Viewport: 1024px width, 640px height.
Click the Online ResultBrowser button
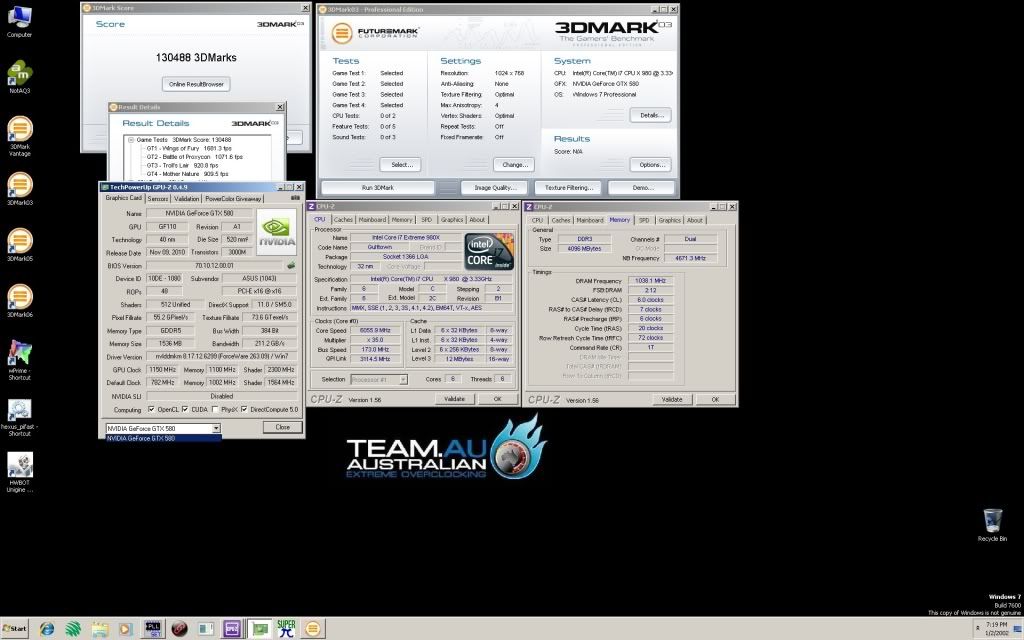tap(196, 84)
